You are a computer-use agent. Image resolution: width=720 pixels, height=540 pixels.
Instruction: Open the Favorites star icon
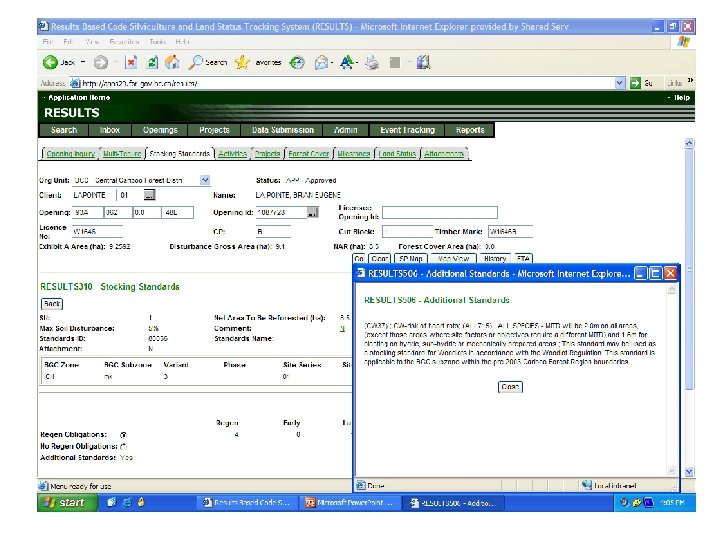244,62
